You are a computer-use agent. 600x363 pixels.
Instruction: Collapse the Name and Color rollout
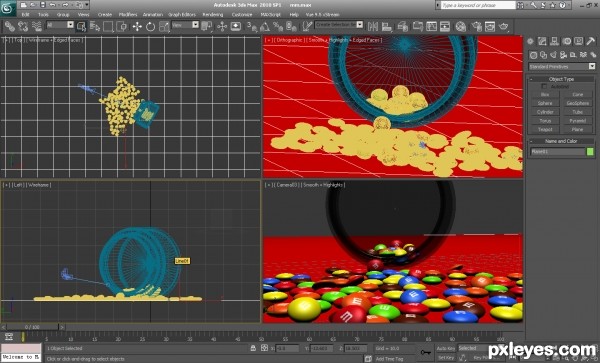tap(561, 141)
